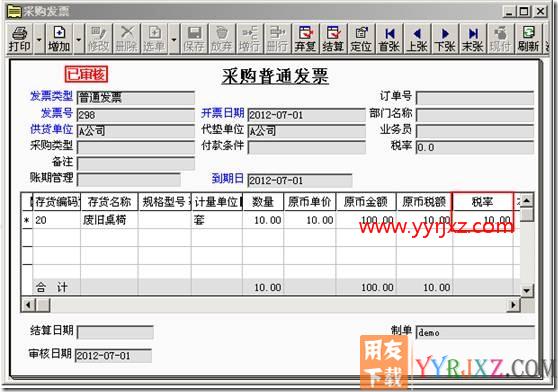Click the 采购类型 input field
This screenshot has width=558, height=392.
pyautogui.click(x=136, y=147)
